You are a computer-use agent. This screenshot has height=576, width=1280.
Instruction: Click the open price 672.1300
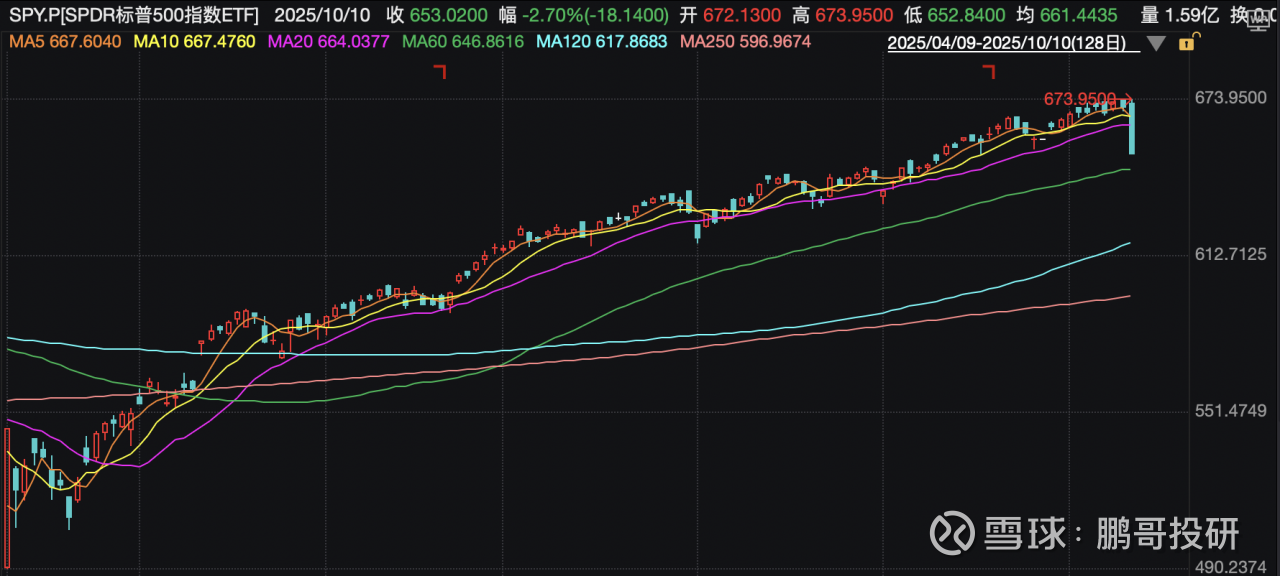(x=741, y=16)
